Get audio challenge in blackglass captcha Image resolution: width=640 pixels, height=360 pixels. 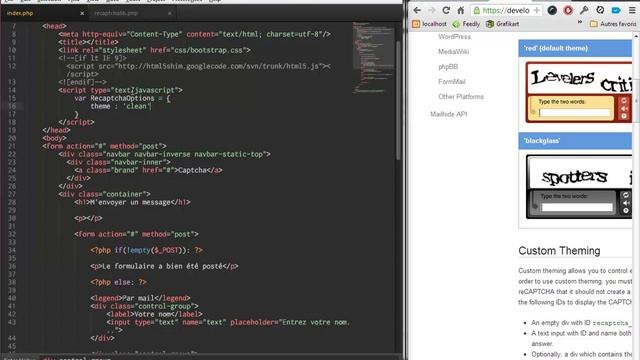[626, 203]
